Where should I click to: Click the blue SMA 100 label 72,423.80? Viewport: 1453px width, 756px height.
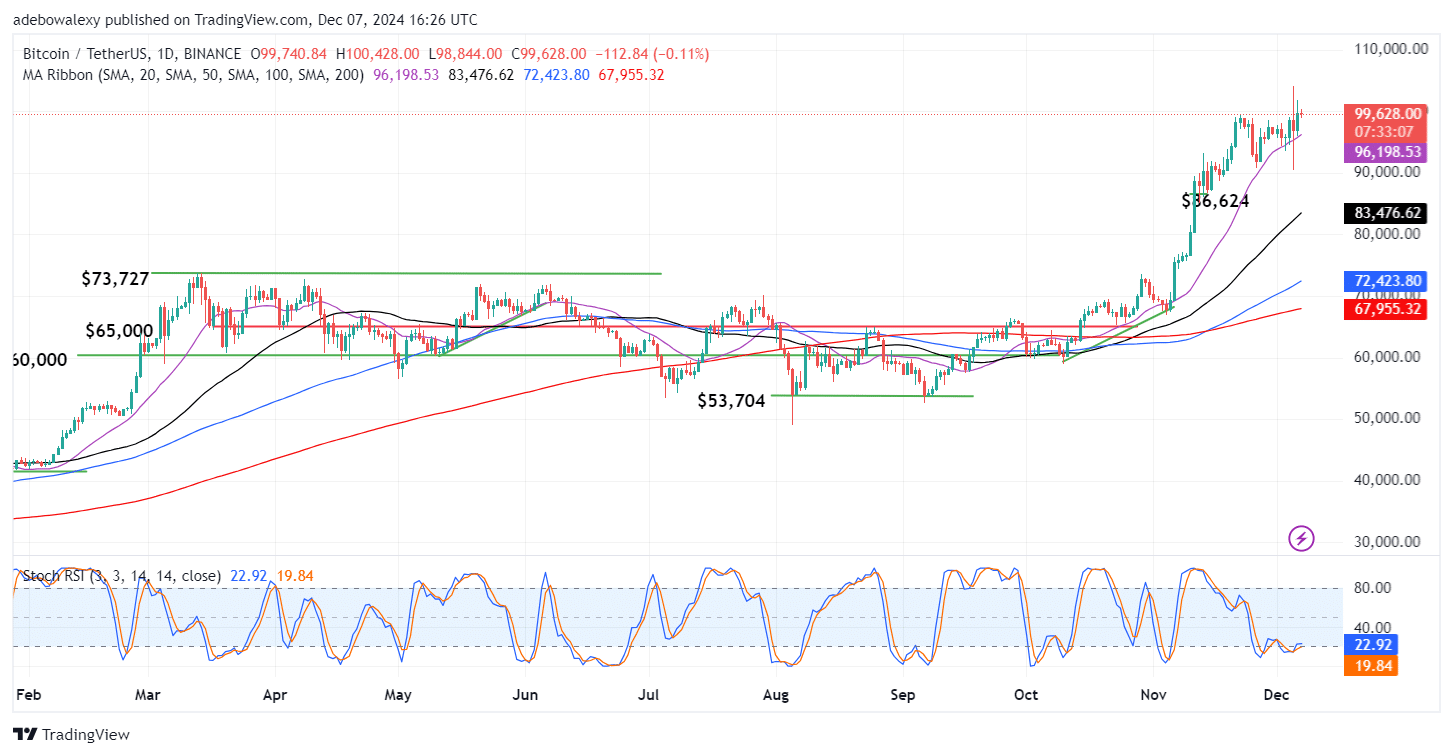pos(1384,281)
